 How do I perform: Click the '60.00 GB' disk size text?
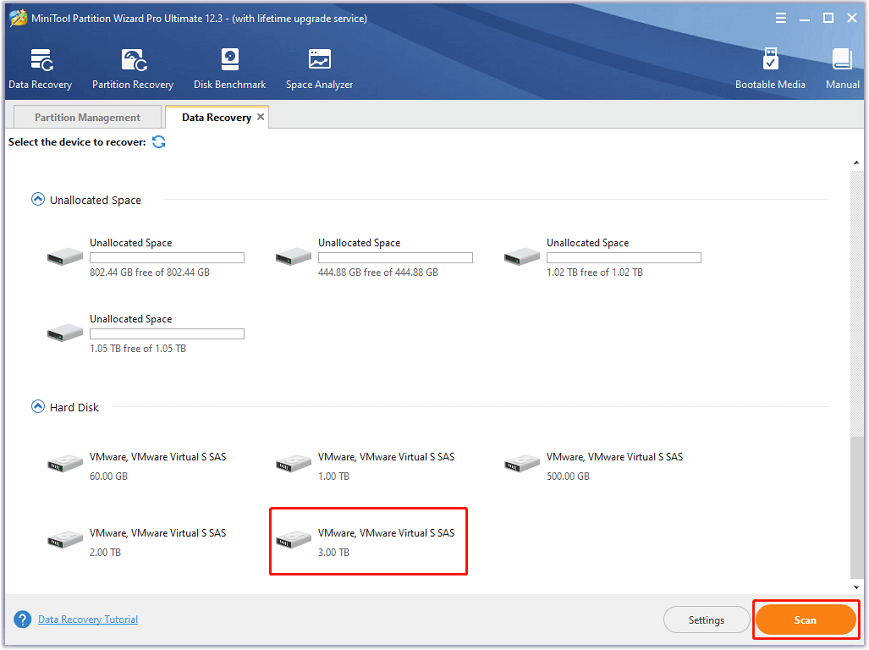(x=109, y=476)
